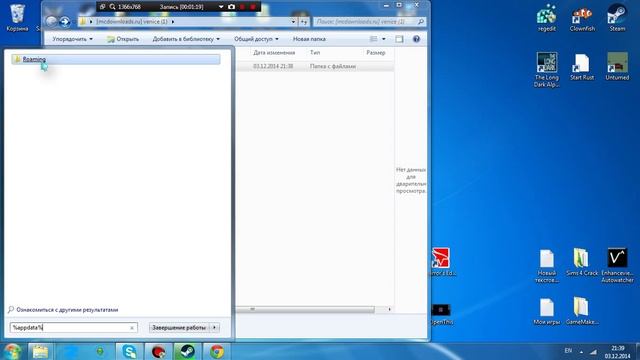This screenshot has width=640, height=360.
Task: Launch Clownfish desktop shortcut
Action: click(582, 18)
